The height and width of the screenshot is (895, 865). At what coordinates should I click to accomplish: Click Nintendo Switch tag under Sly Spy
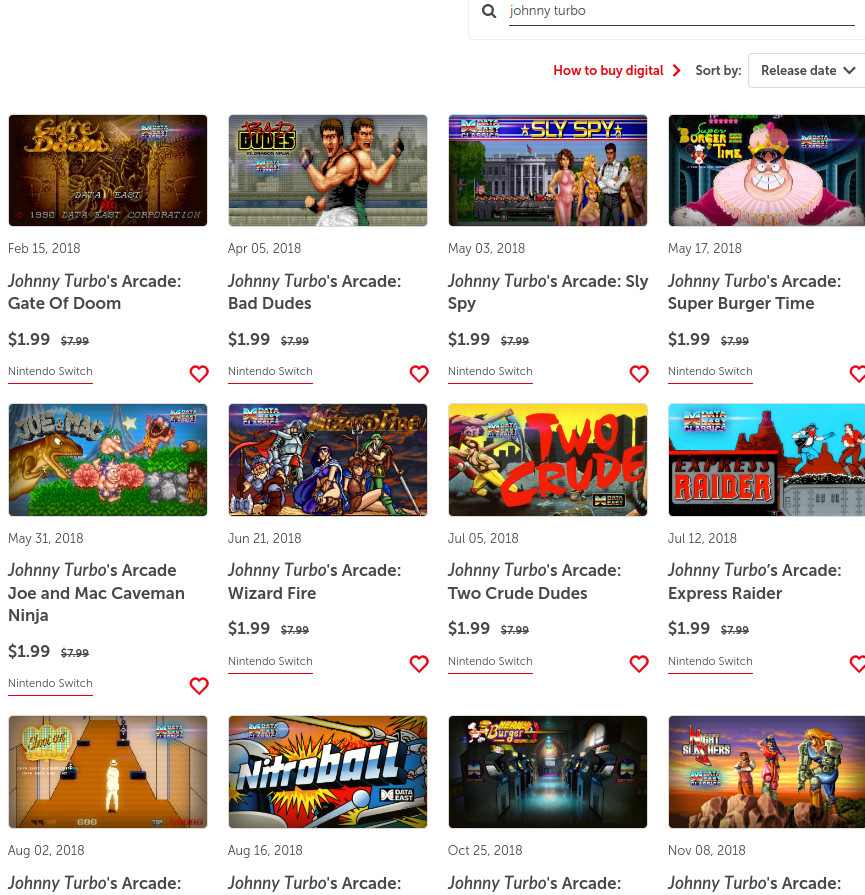[x=490, y=372]
